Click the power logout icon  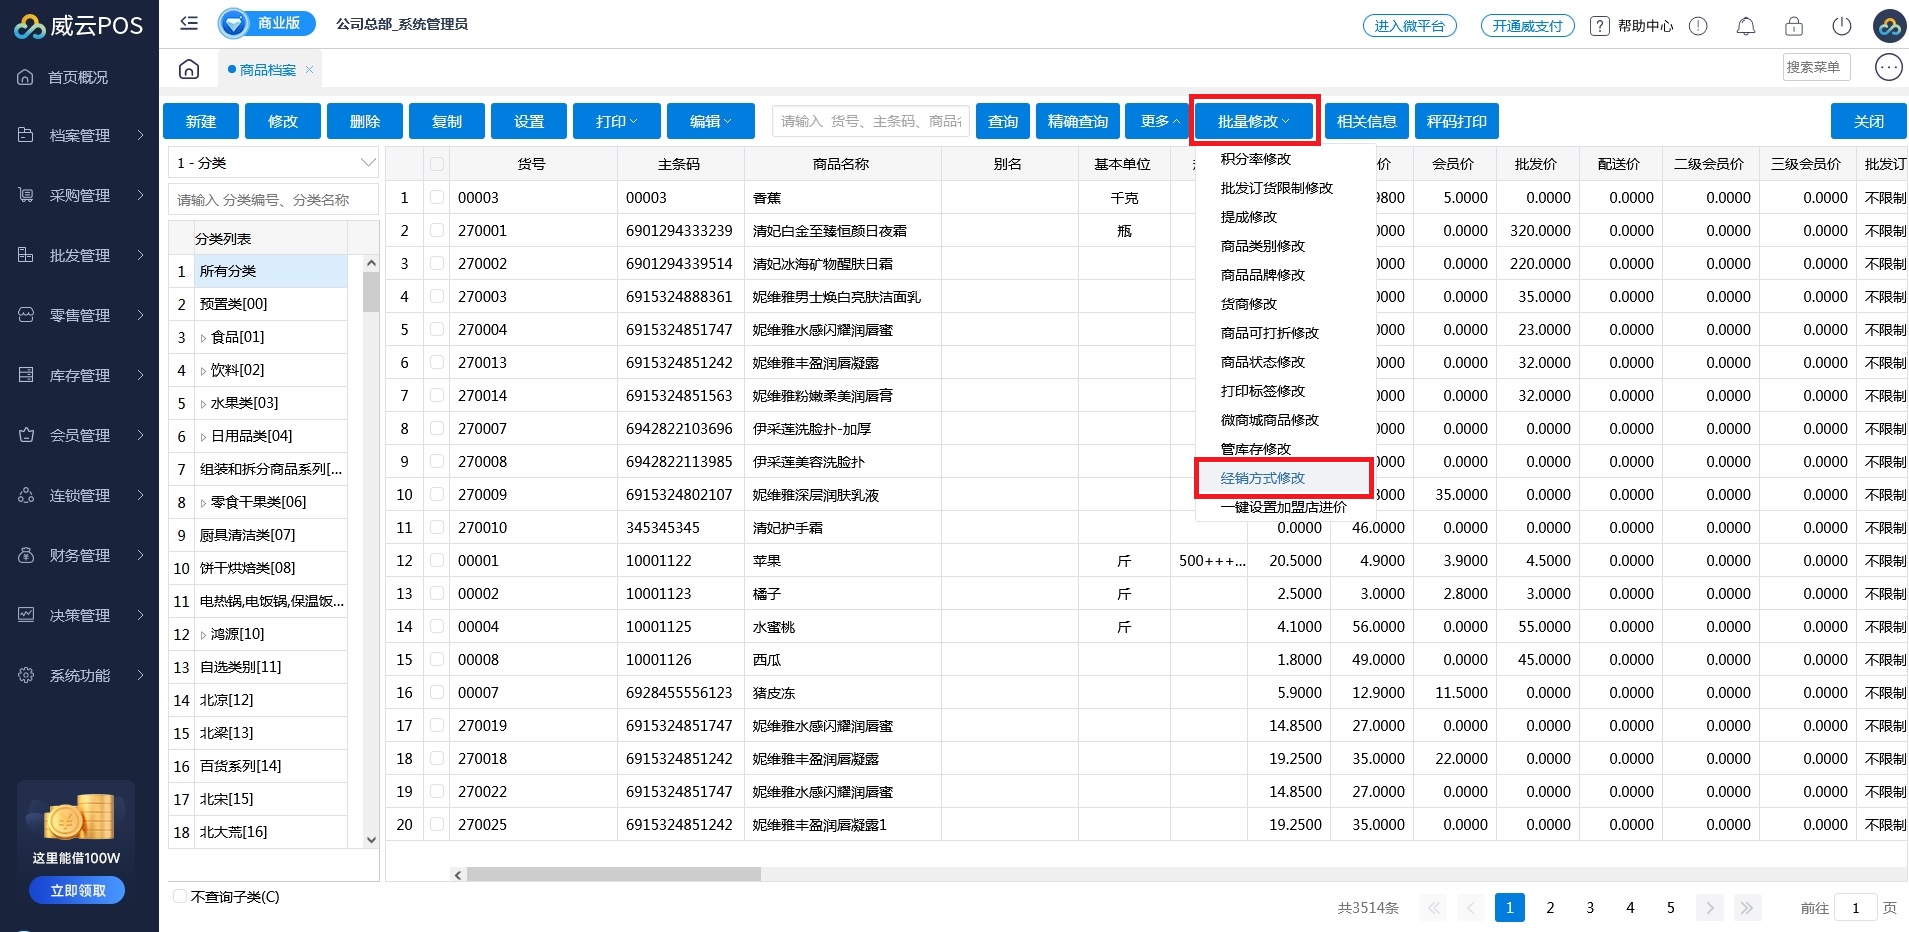pyautogui.click(x=1841, y=26)
